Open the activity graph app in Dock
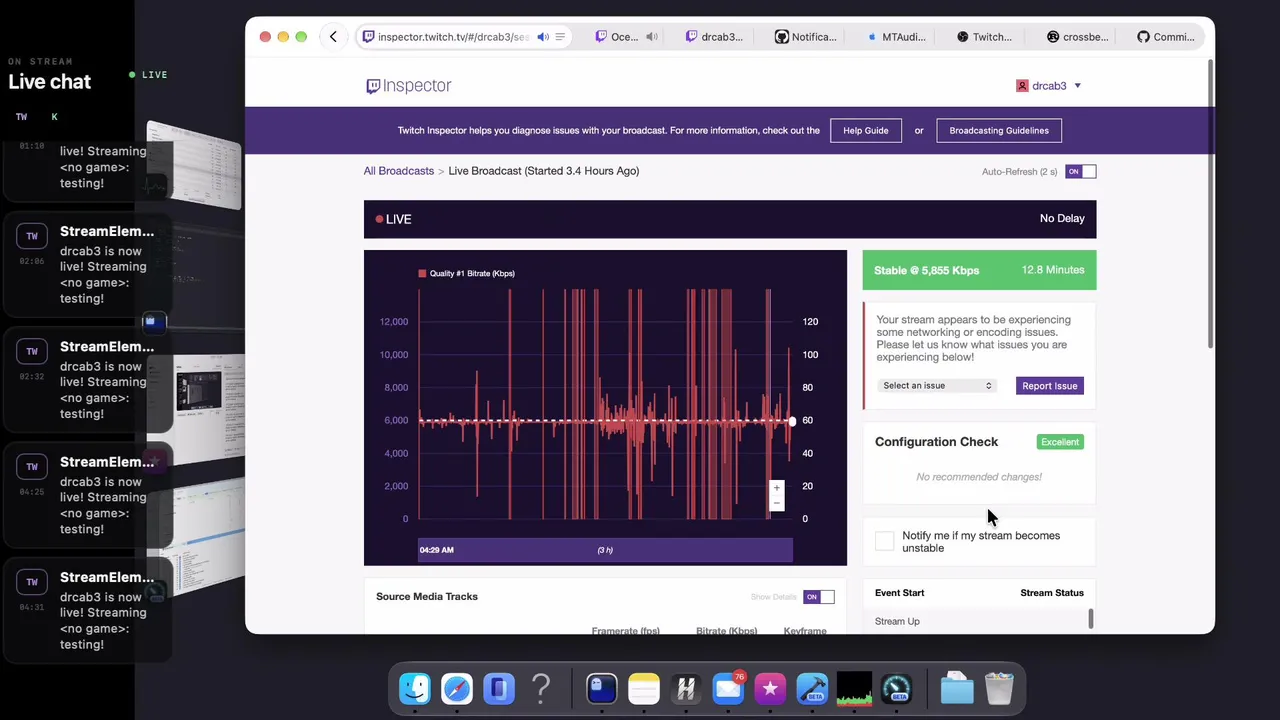The height and width of the screenshot is (720, 1280). [854, 688]
